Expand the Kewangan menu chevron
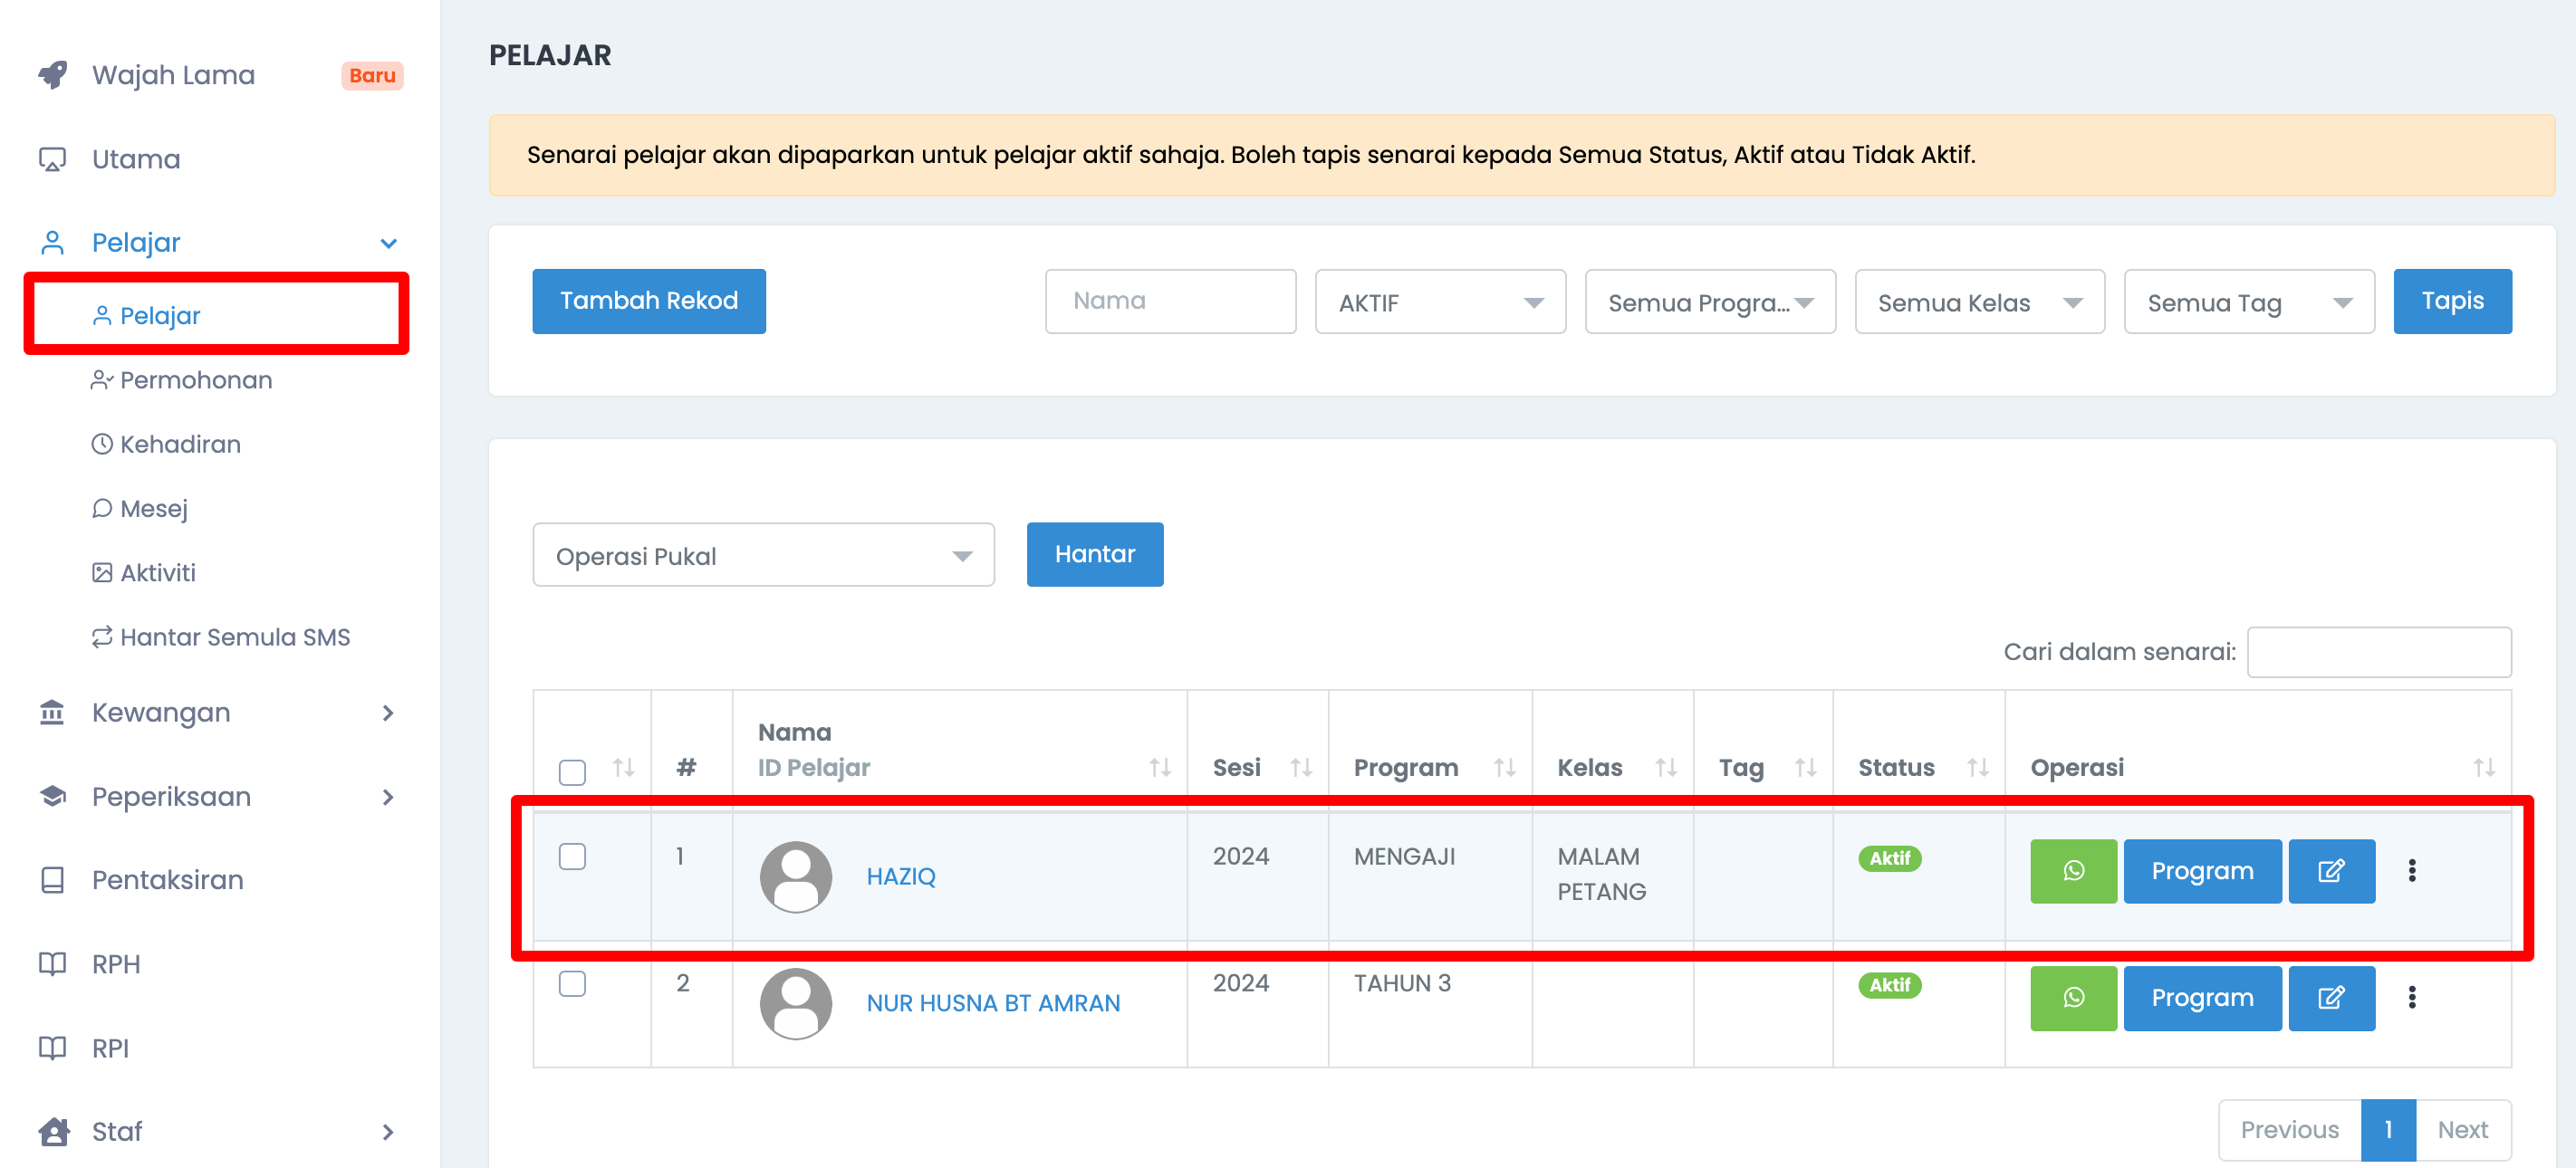This screenshot has height=1168, width=2576. 388,713
